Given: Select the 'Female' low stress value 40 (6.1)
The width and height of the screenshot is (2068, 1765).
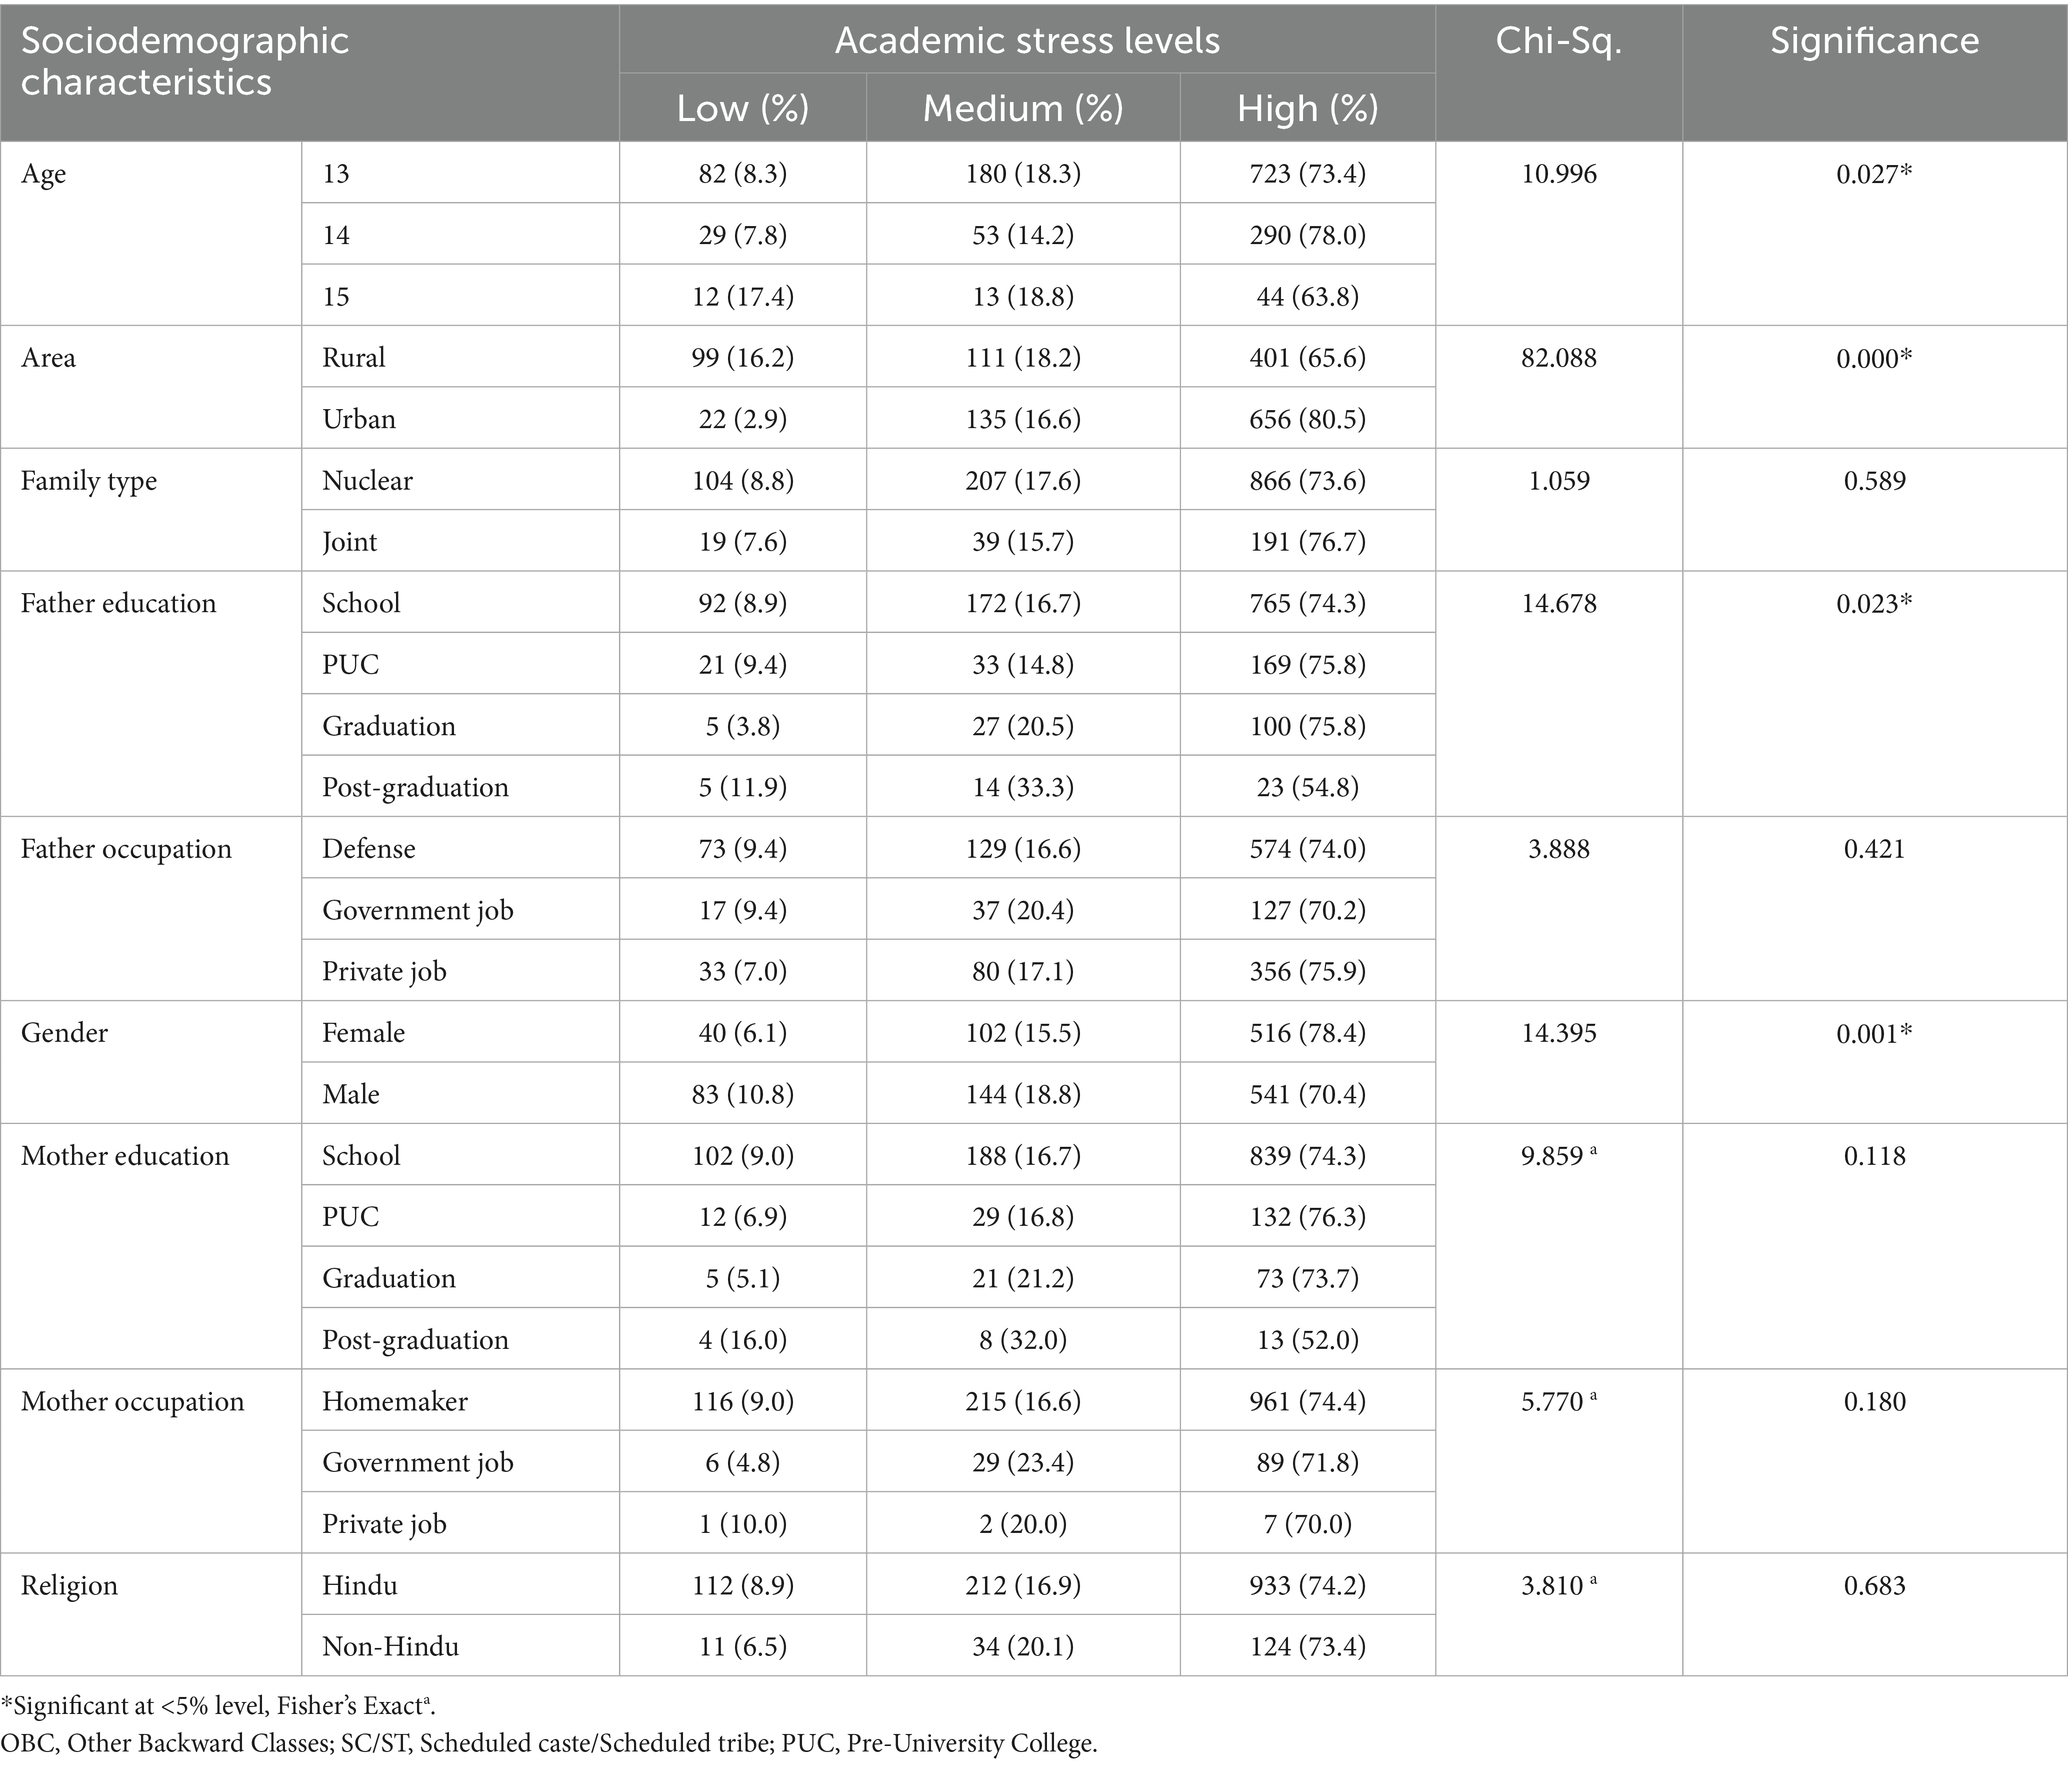Looking at the screenshot, I should pyautogui.click(x=742, y=1033).
